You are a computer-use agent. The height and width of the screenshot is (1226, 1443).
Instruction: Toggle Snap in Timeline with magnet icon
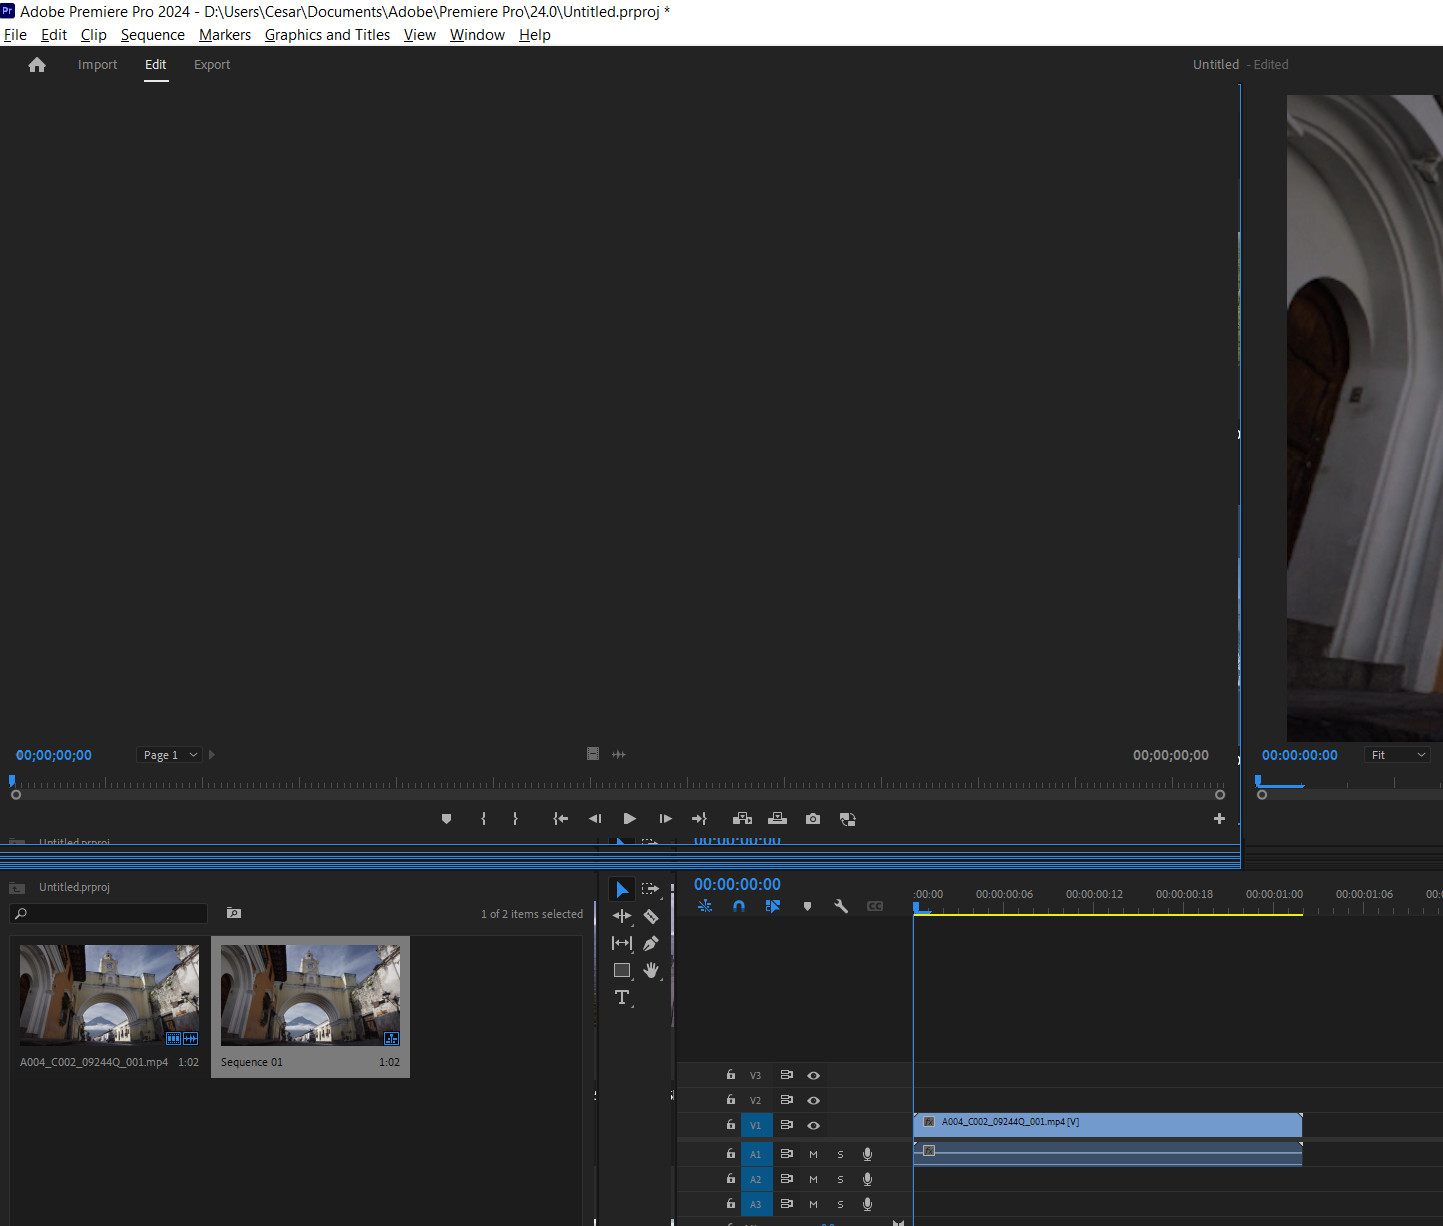(x=738, y=906)
